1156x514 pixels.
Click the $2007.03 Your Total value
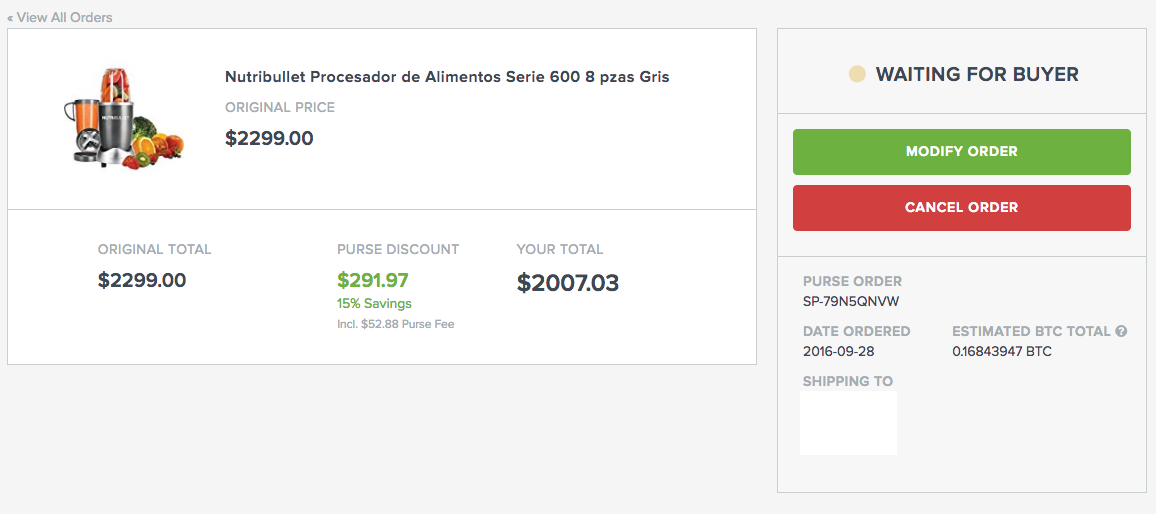pyautogui.click(x=568, y=283)
